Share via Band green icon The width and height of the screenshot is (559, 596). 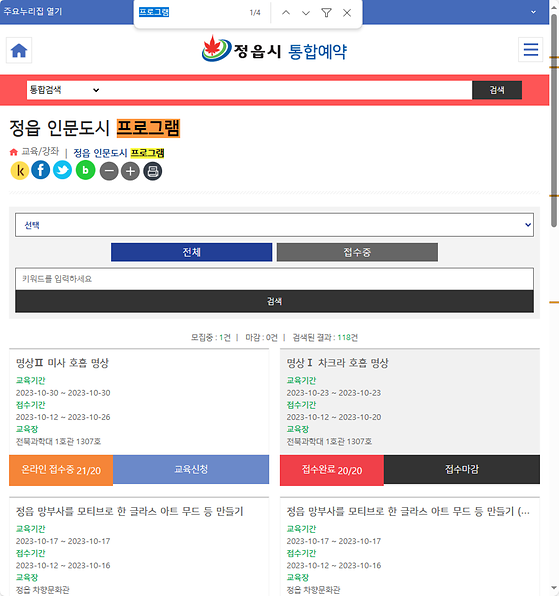click(x=86, y=170)
